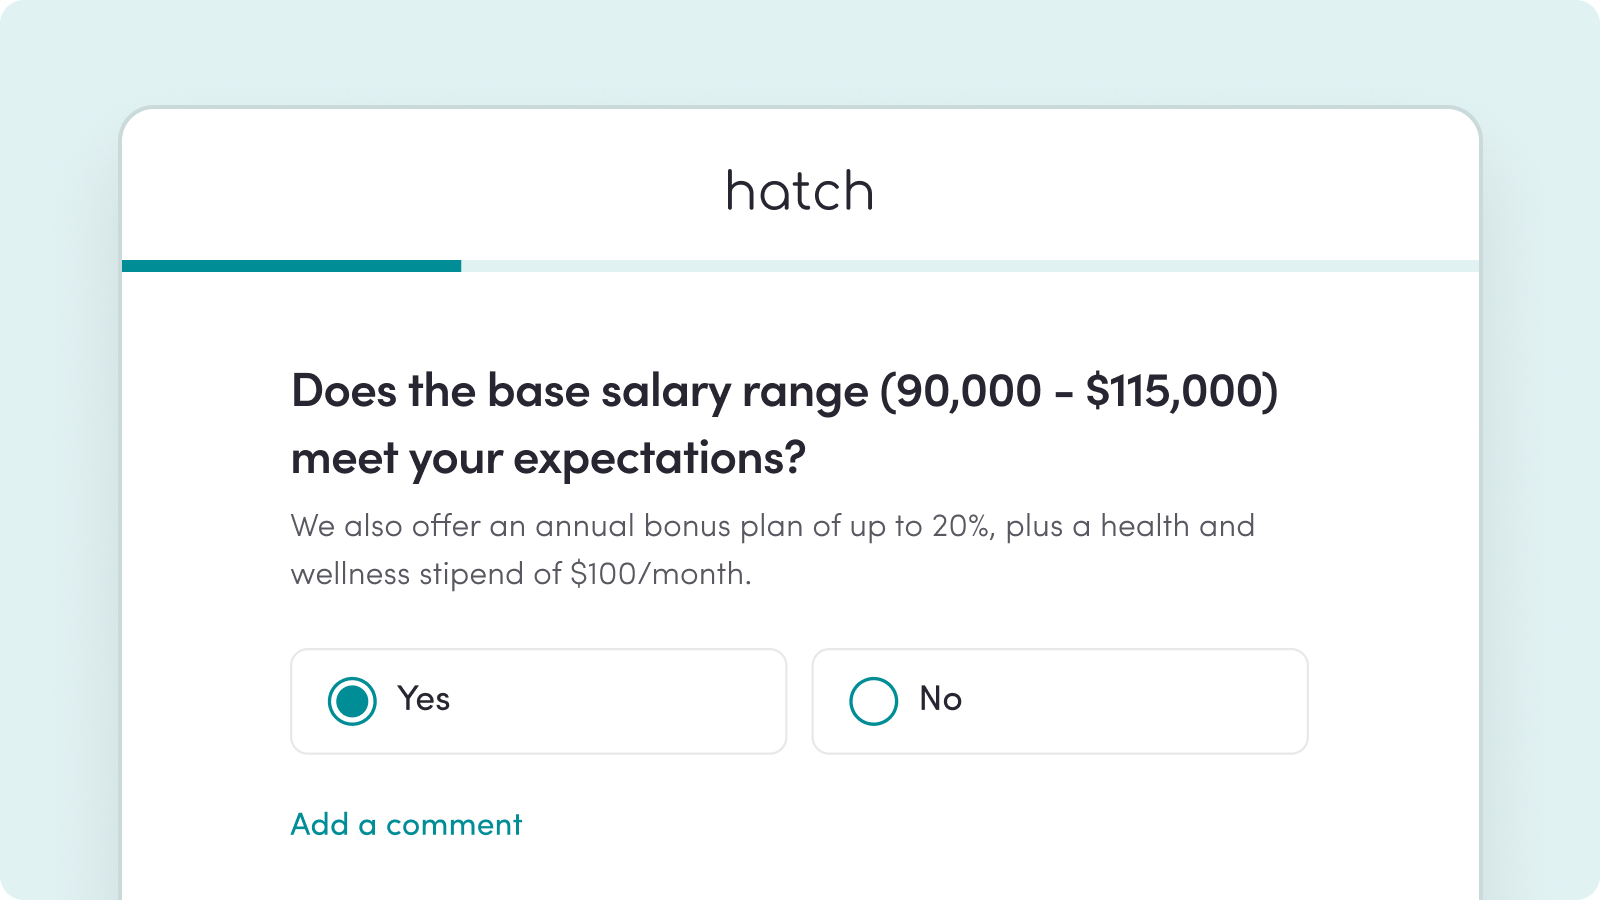Screen dimensions: 1600x900
Task: Click the base salary question heading
Action: [580, 391]
